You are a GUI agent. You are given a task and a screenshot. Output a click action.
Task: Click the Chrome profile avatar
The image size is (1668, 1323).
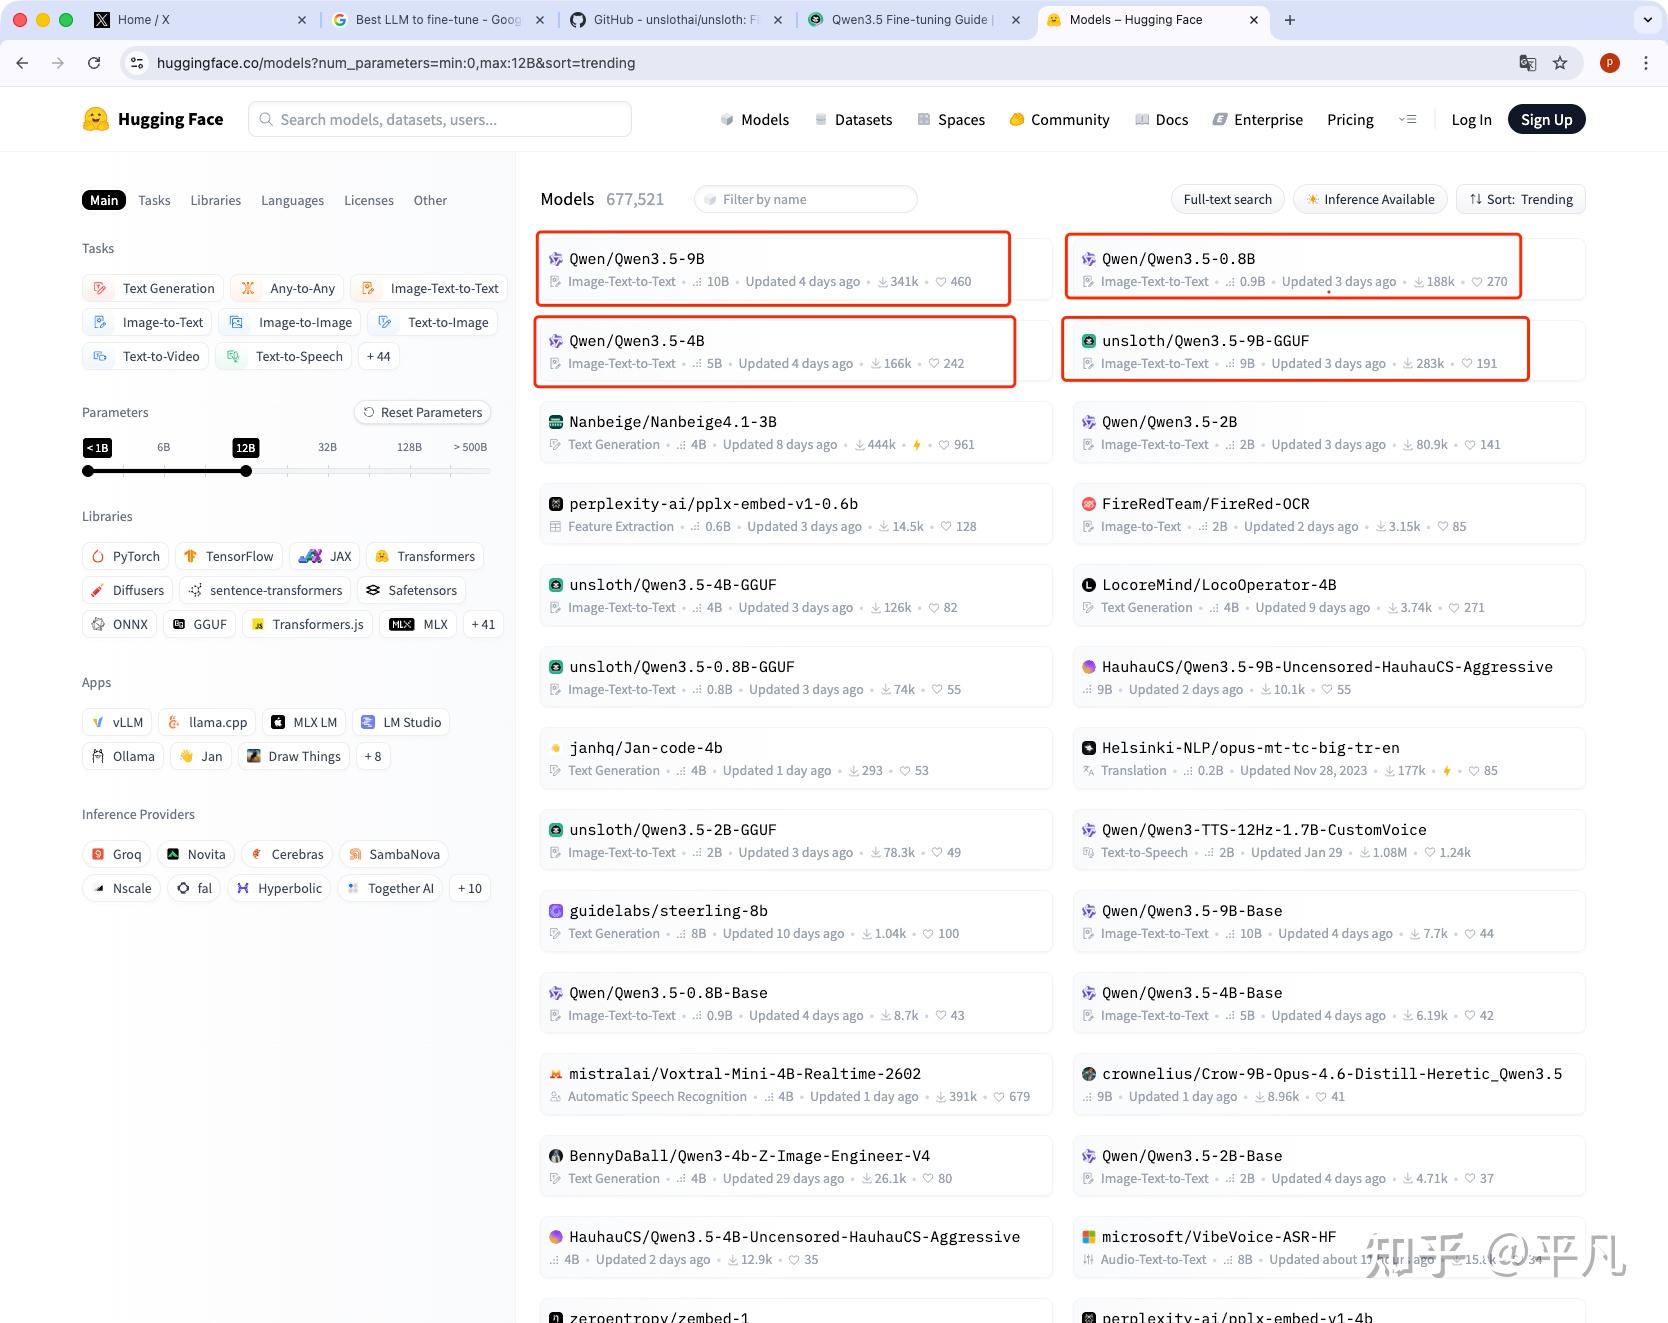click(x=1610, y=63)
